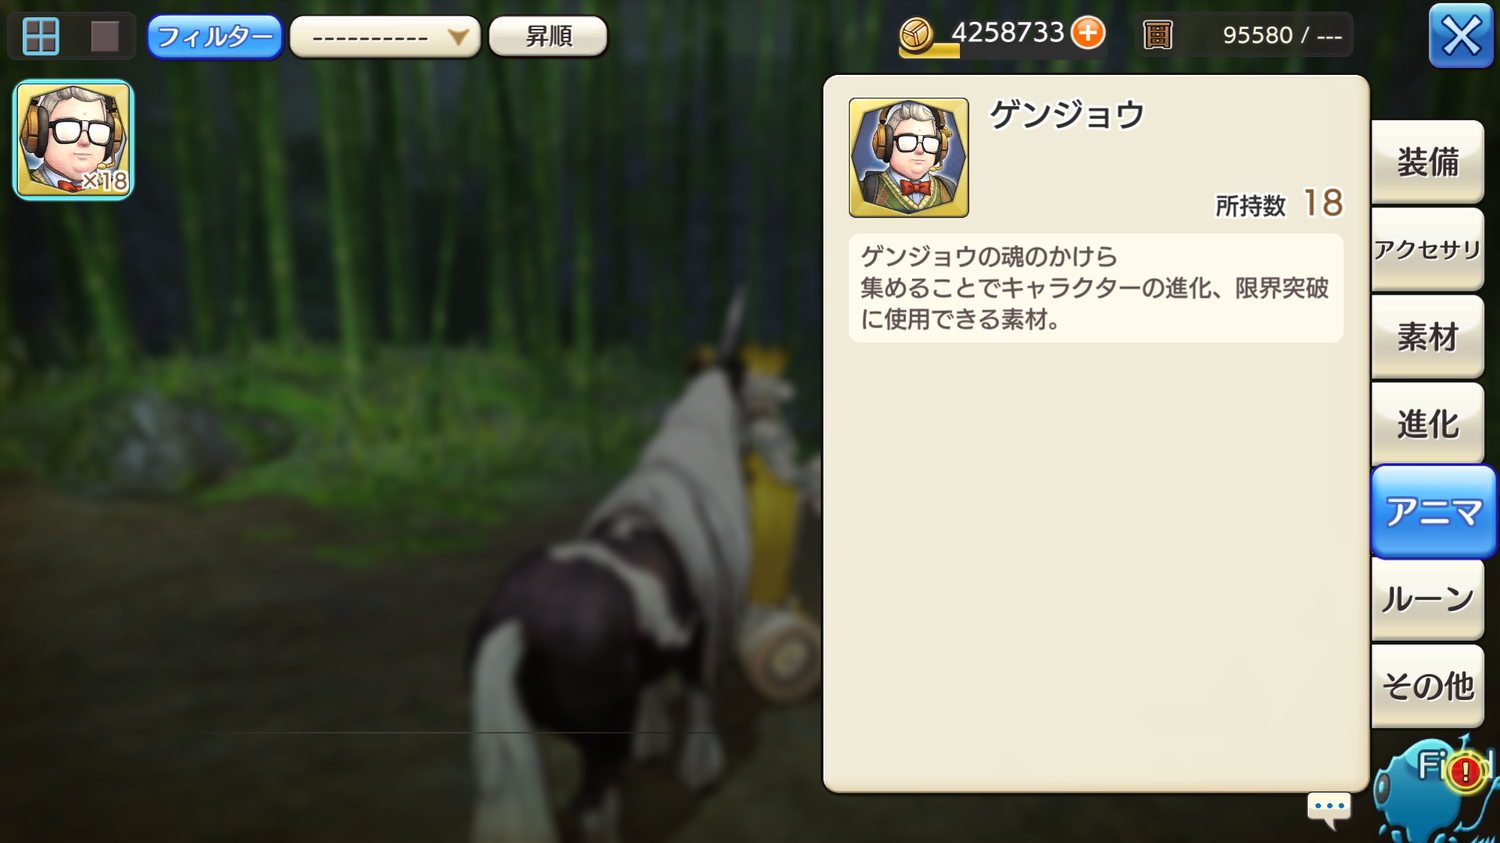The image size is (1500, 843).
Task: Click the storage box capacity icon
Action: click(1157, 35)
